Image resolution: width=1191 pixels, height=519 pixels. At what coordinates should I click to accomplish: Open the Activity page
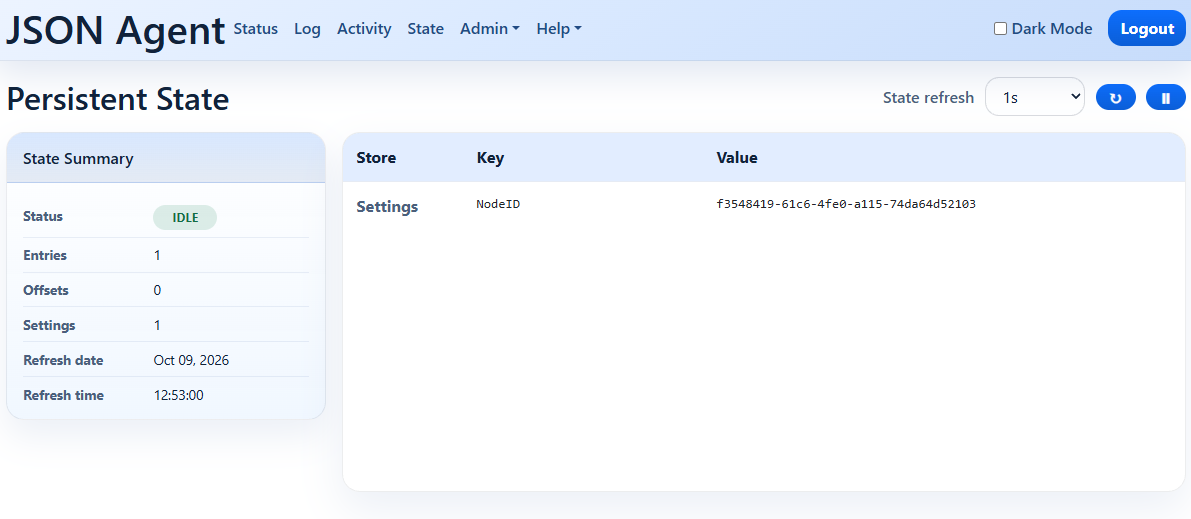(x=364, y=29)
